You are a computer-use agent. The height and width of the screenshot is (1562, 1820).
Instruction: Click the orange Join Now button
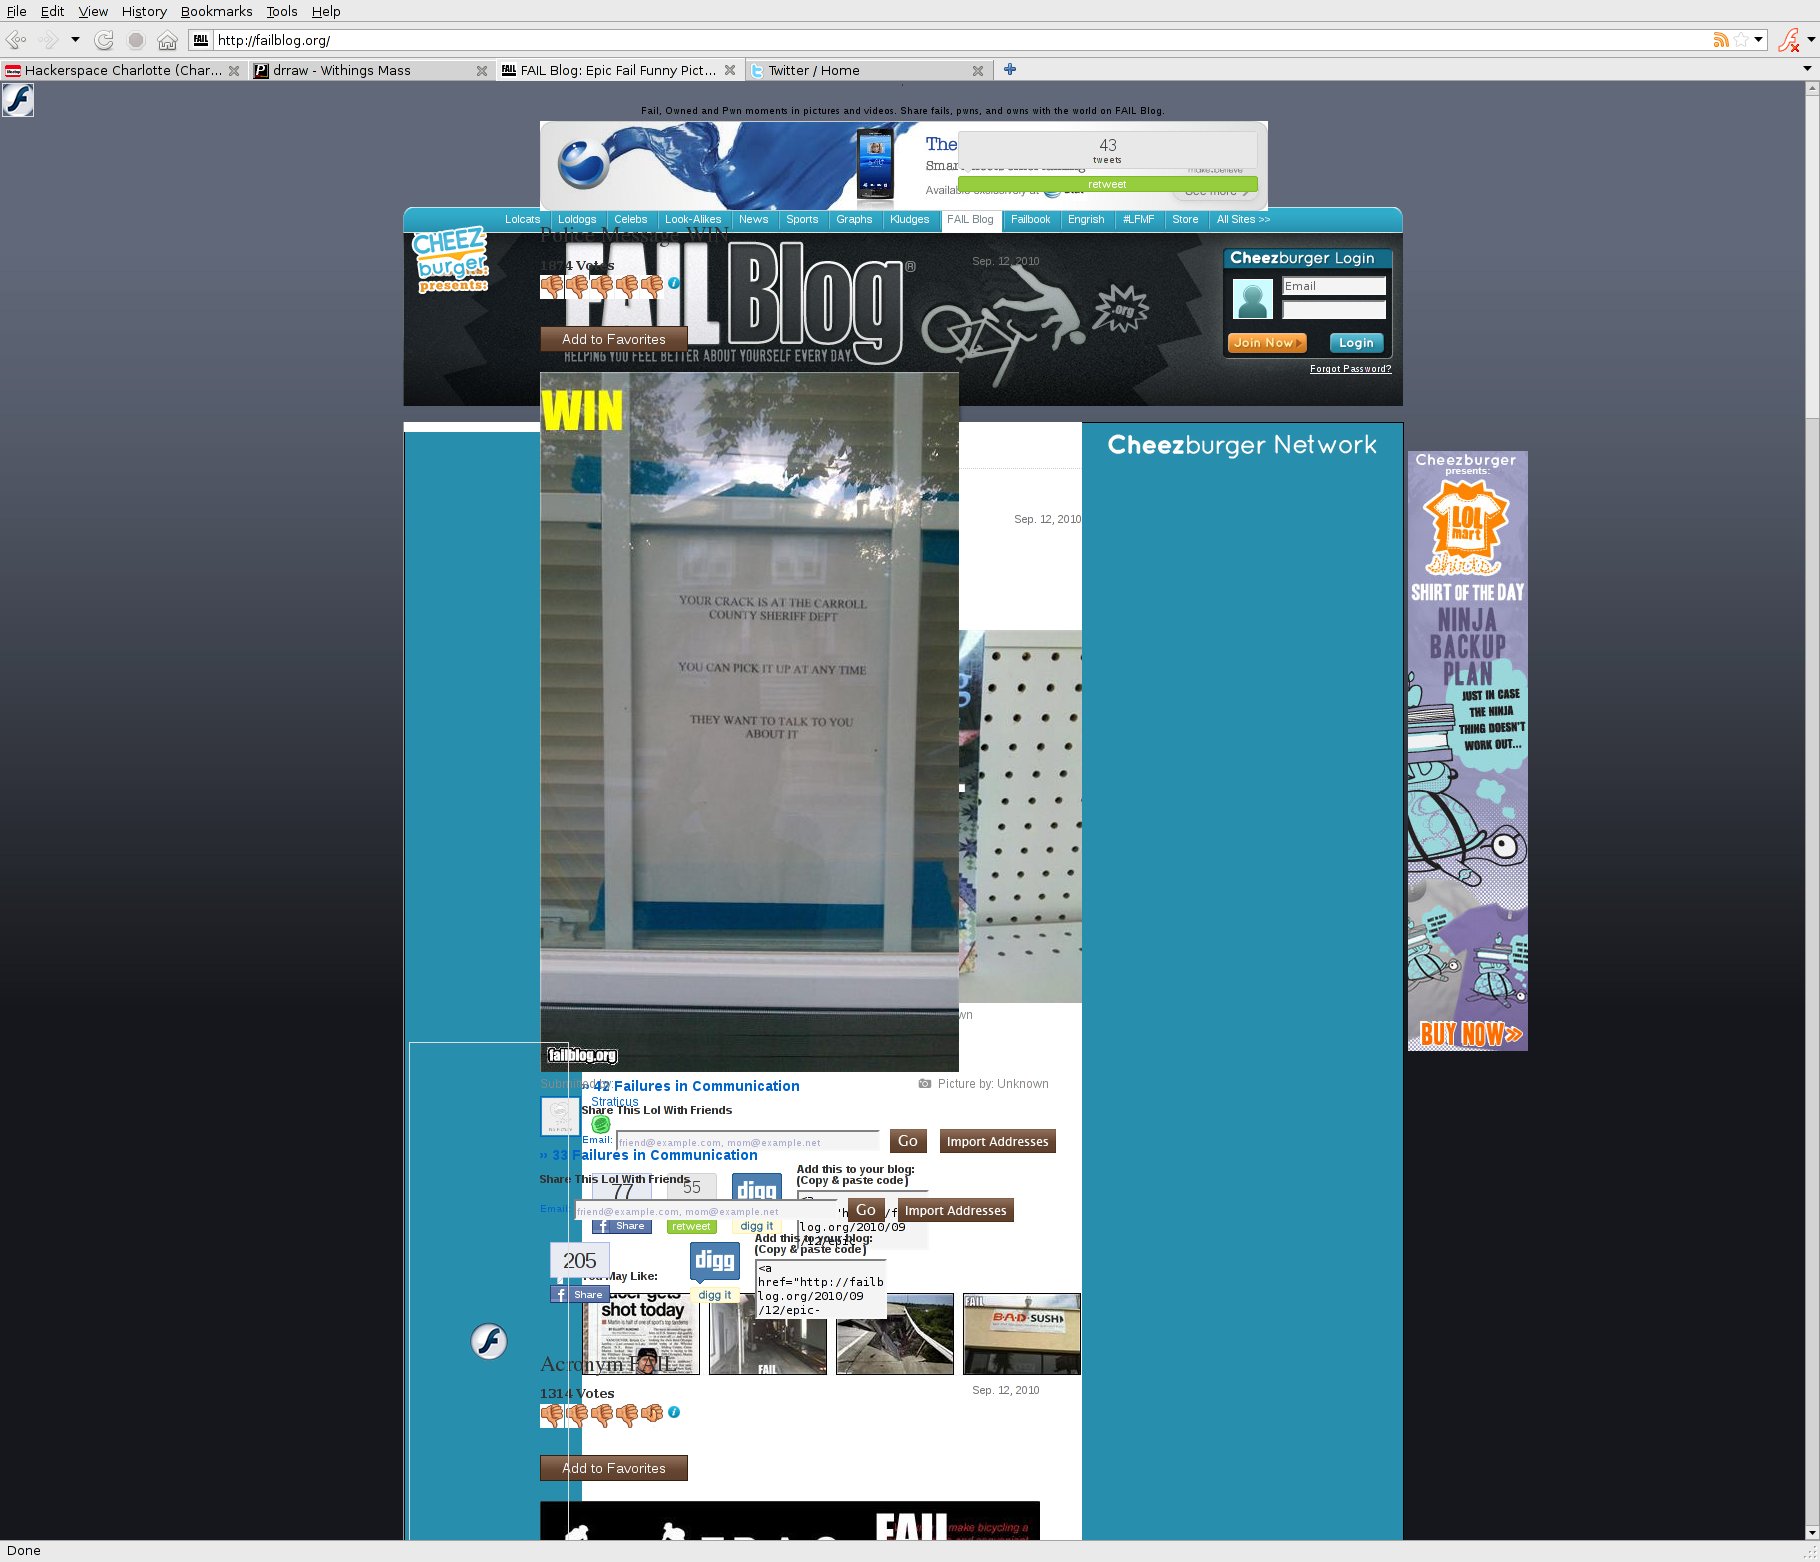(x=1267, y=343)
